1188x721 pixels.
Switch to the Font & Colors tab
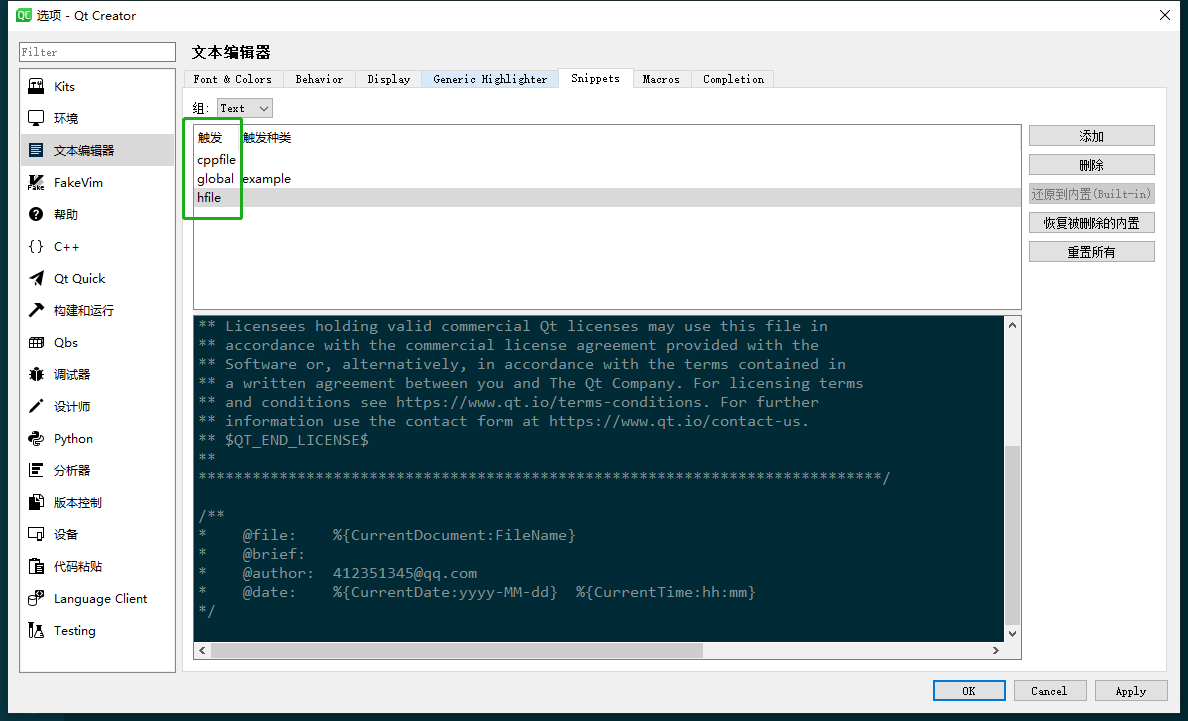pos(233,79)
